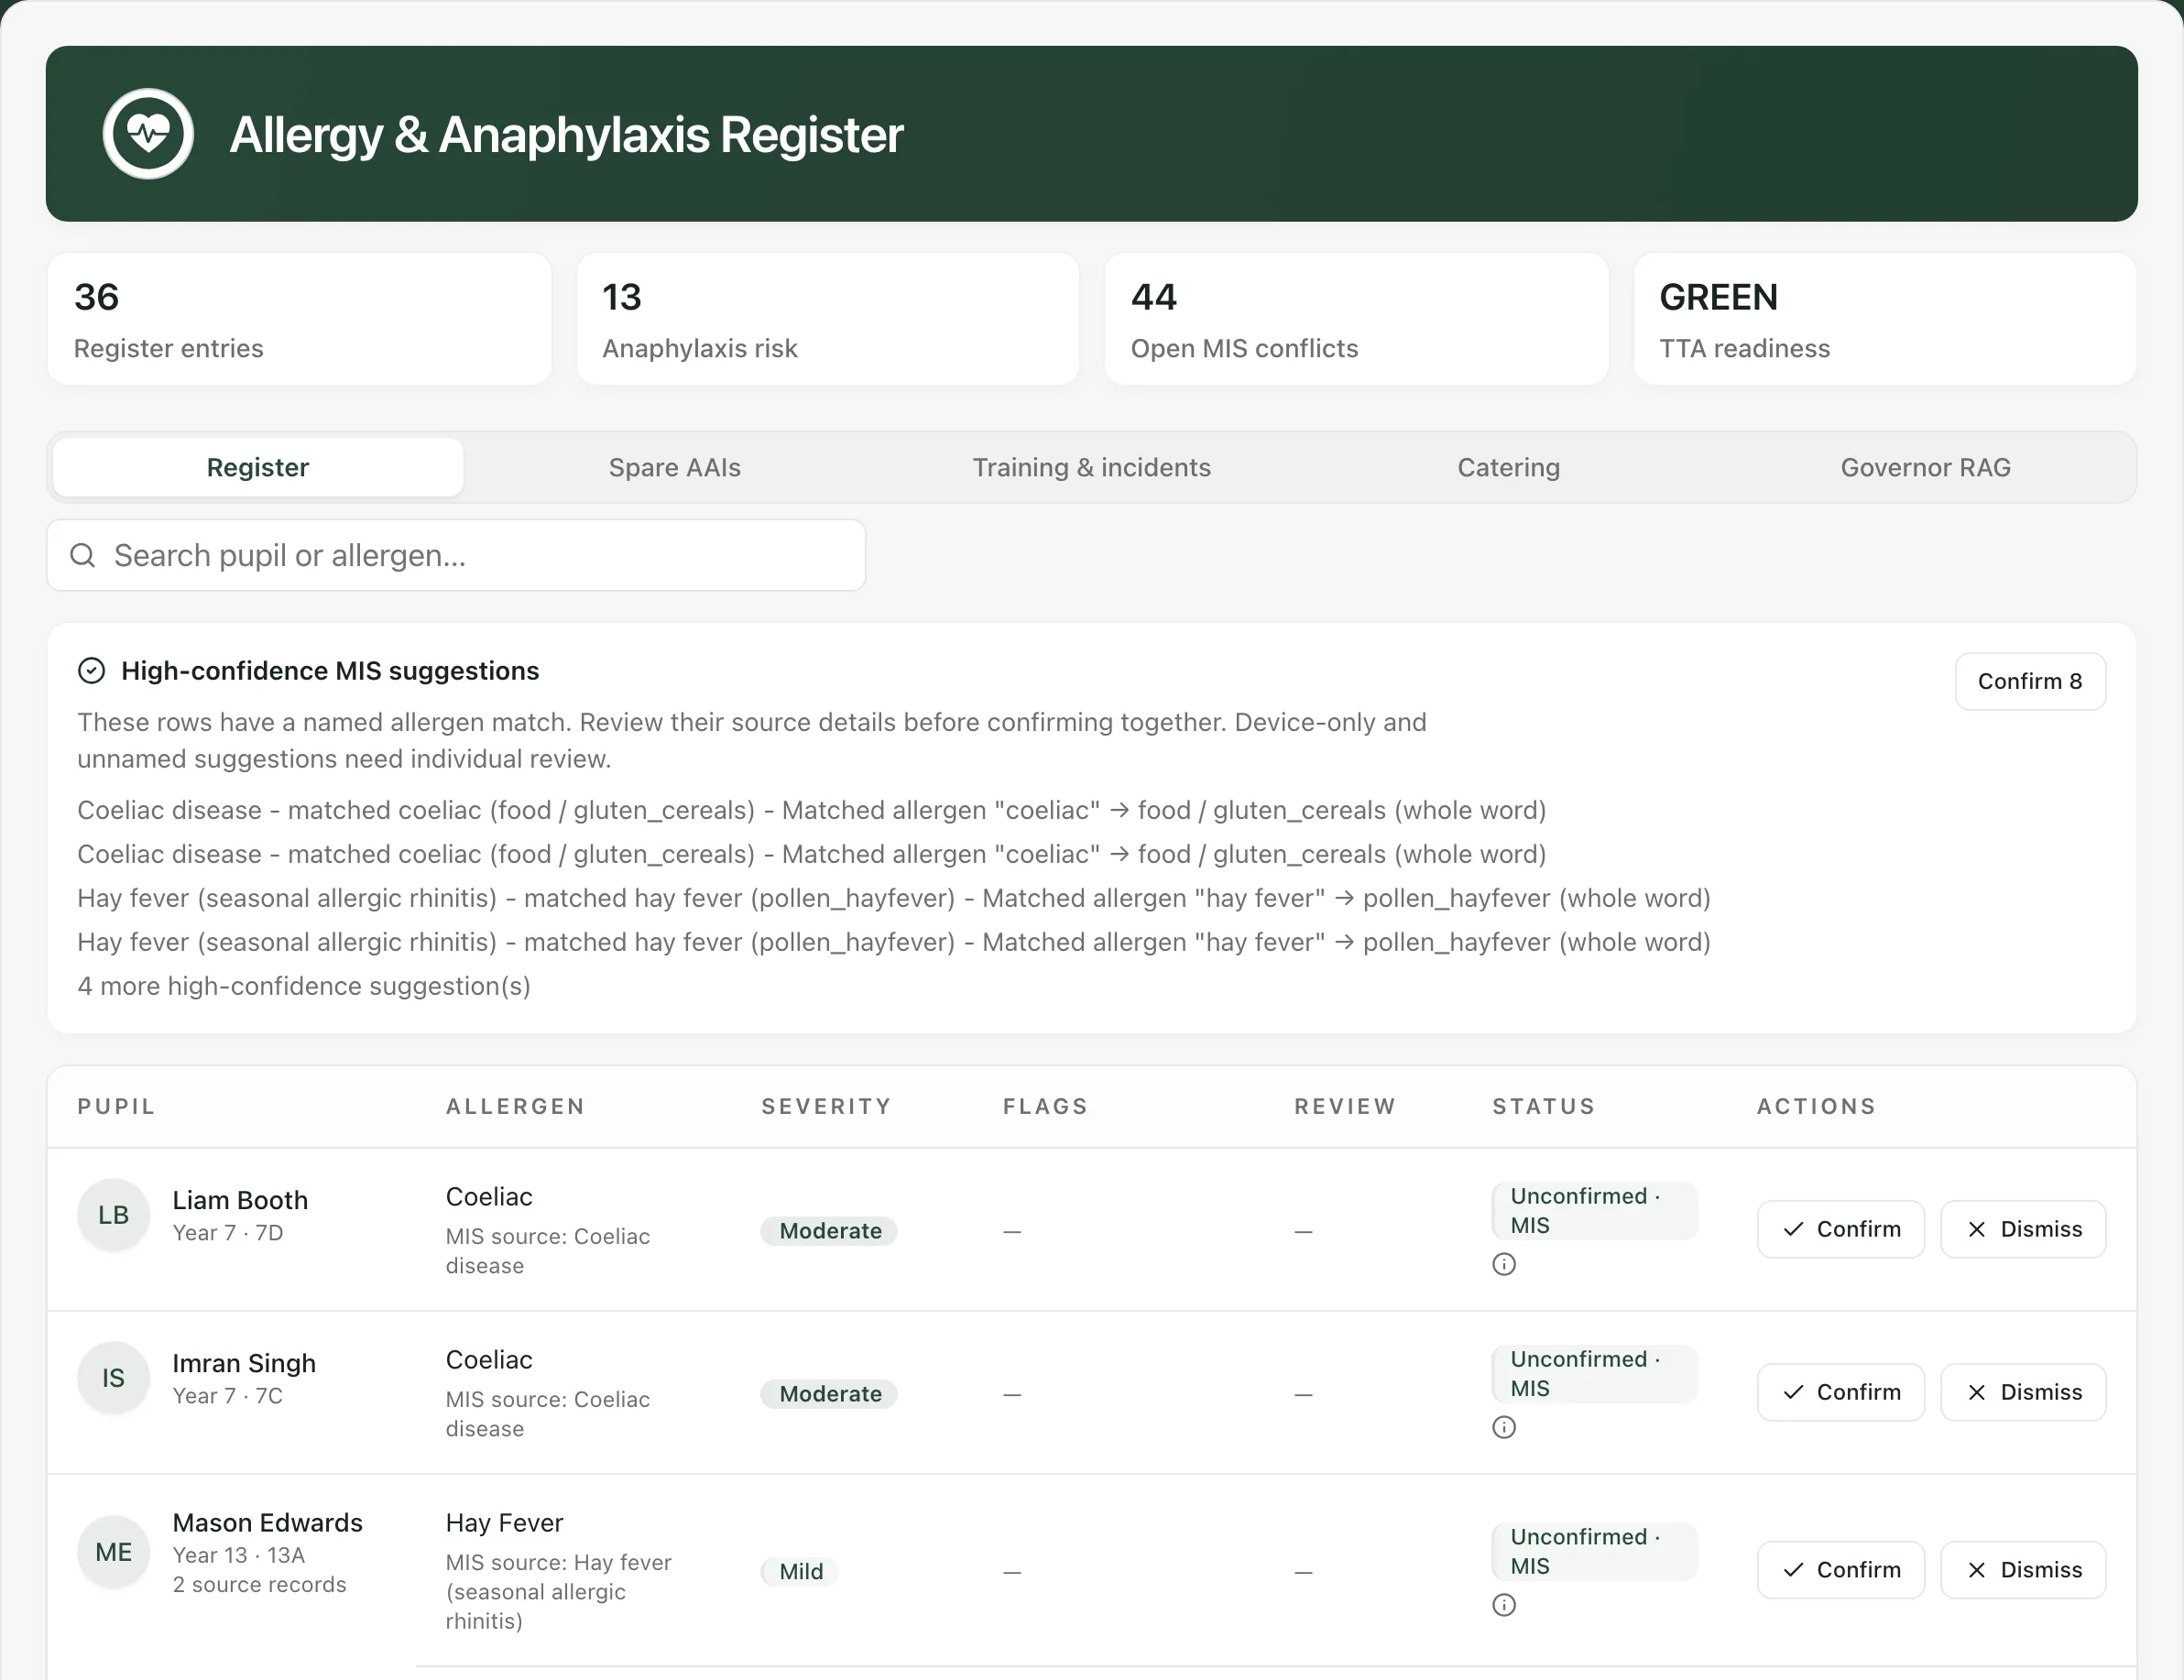Switch to the Register tab

(x=258, y=467)
